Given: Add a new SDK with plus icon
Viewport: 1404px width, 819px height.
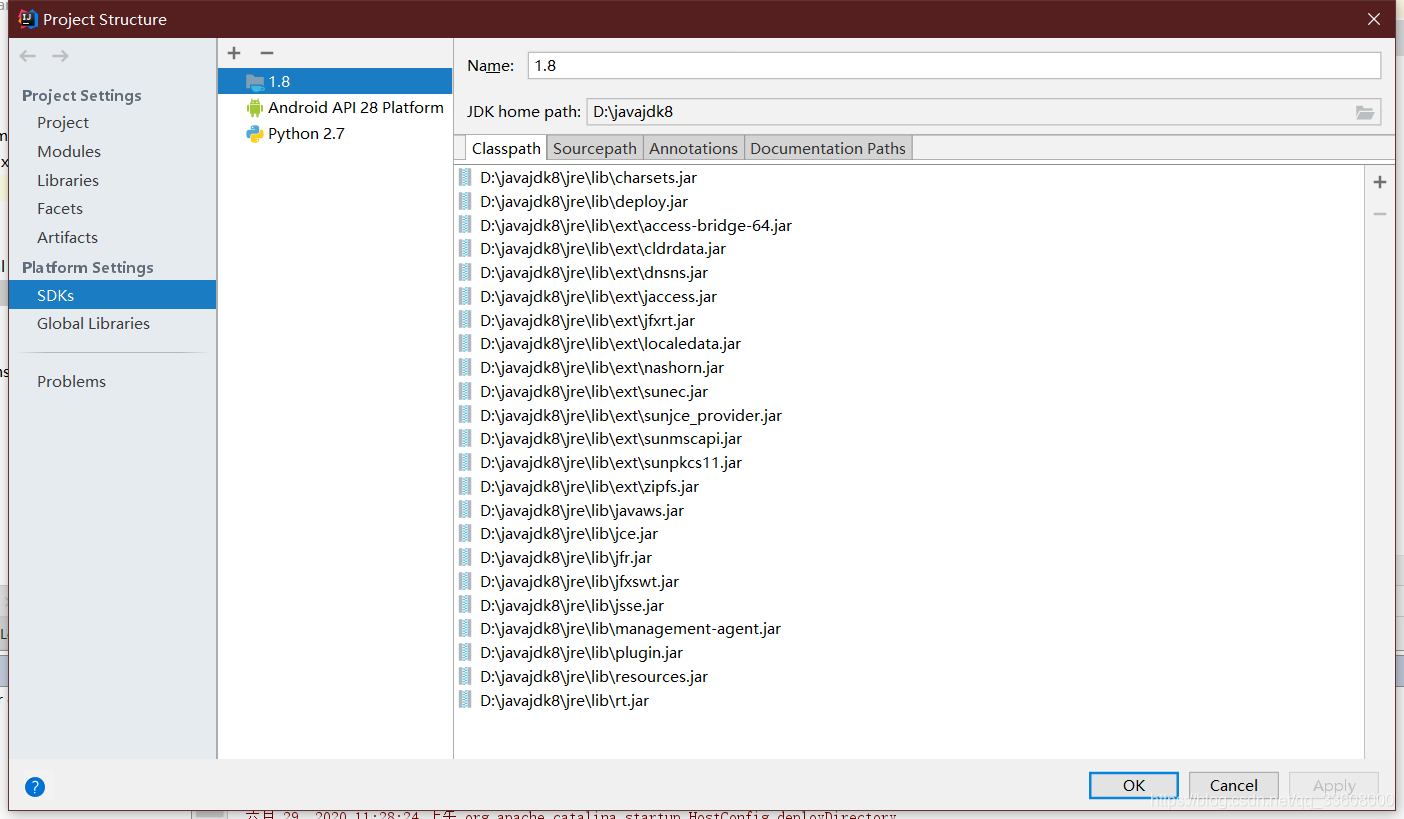Looking at the screenshot, I should point(234,53).
